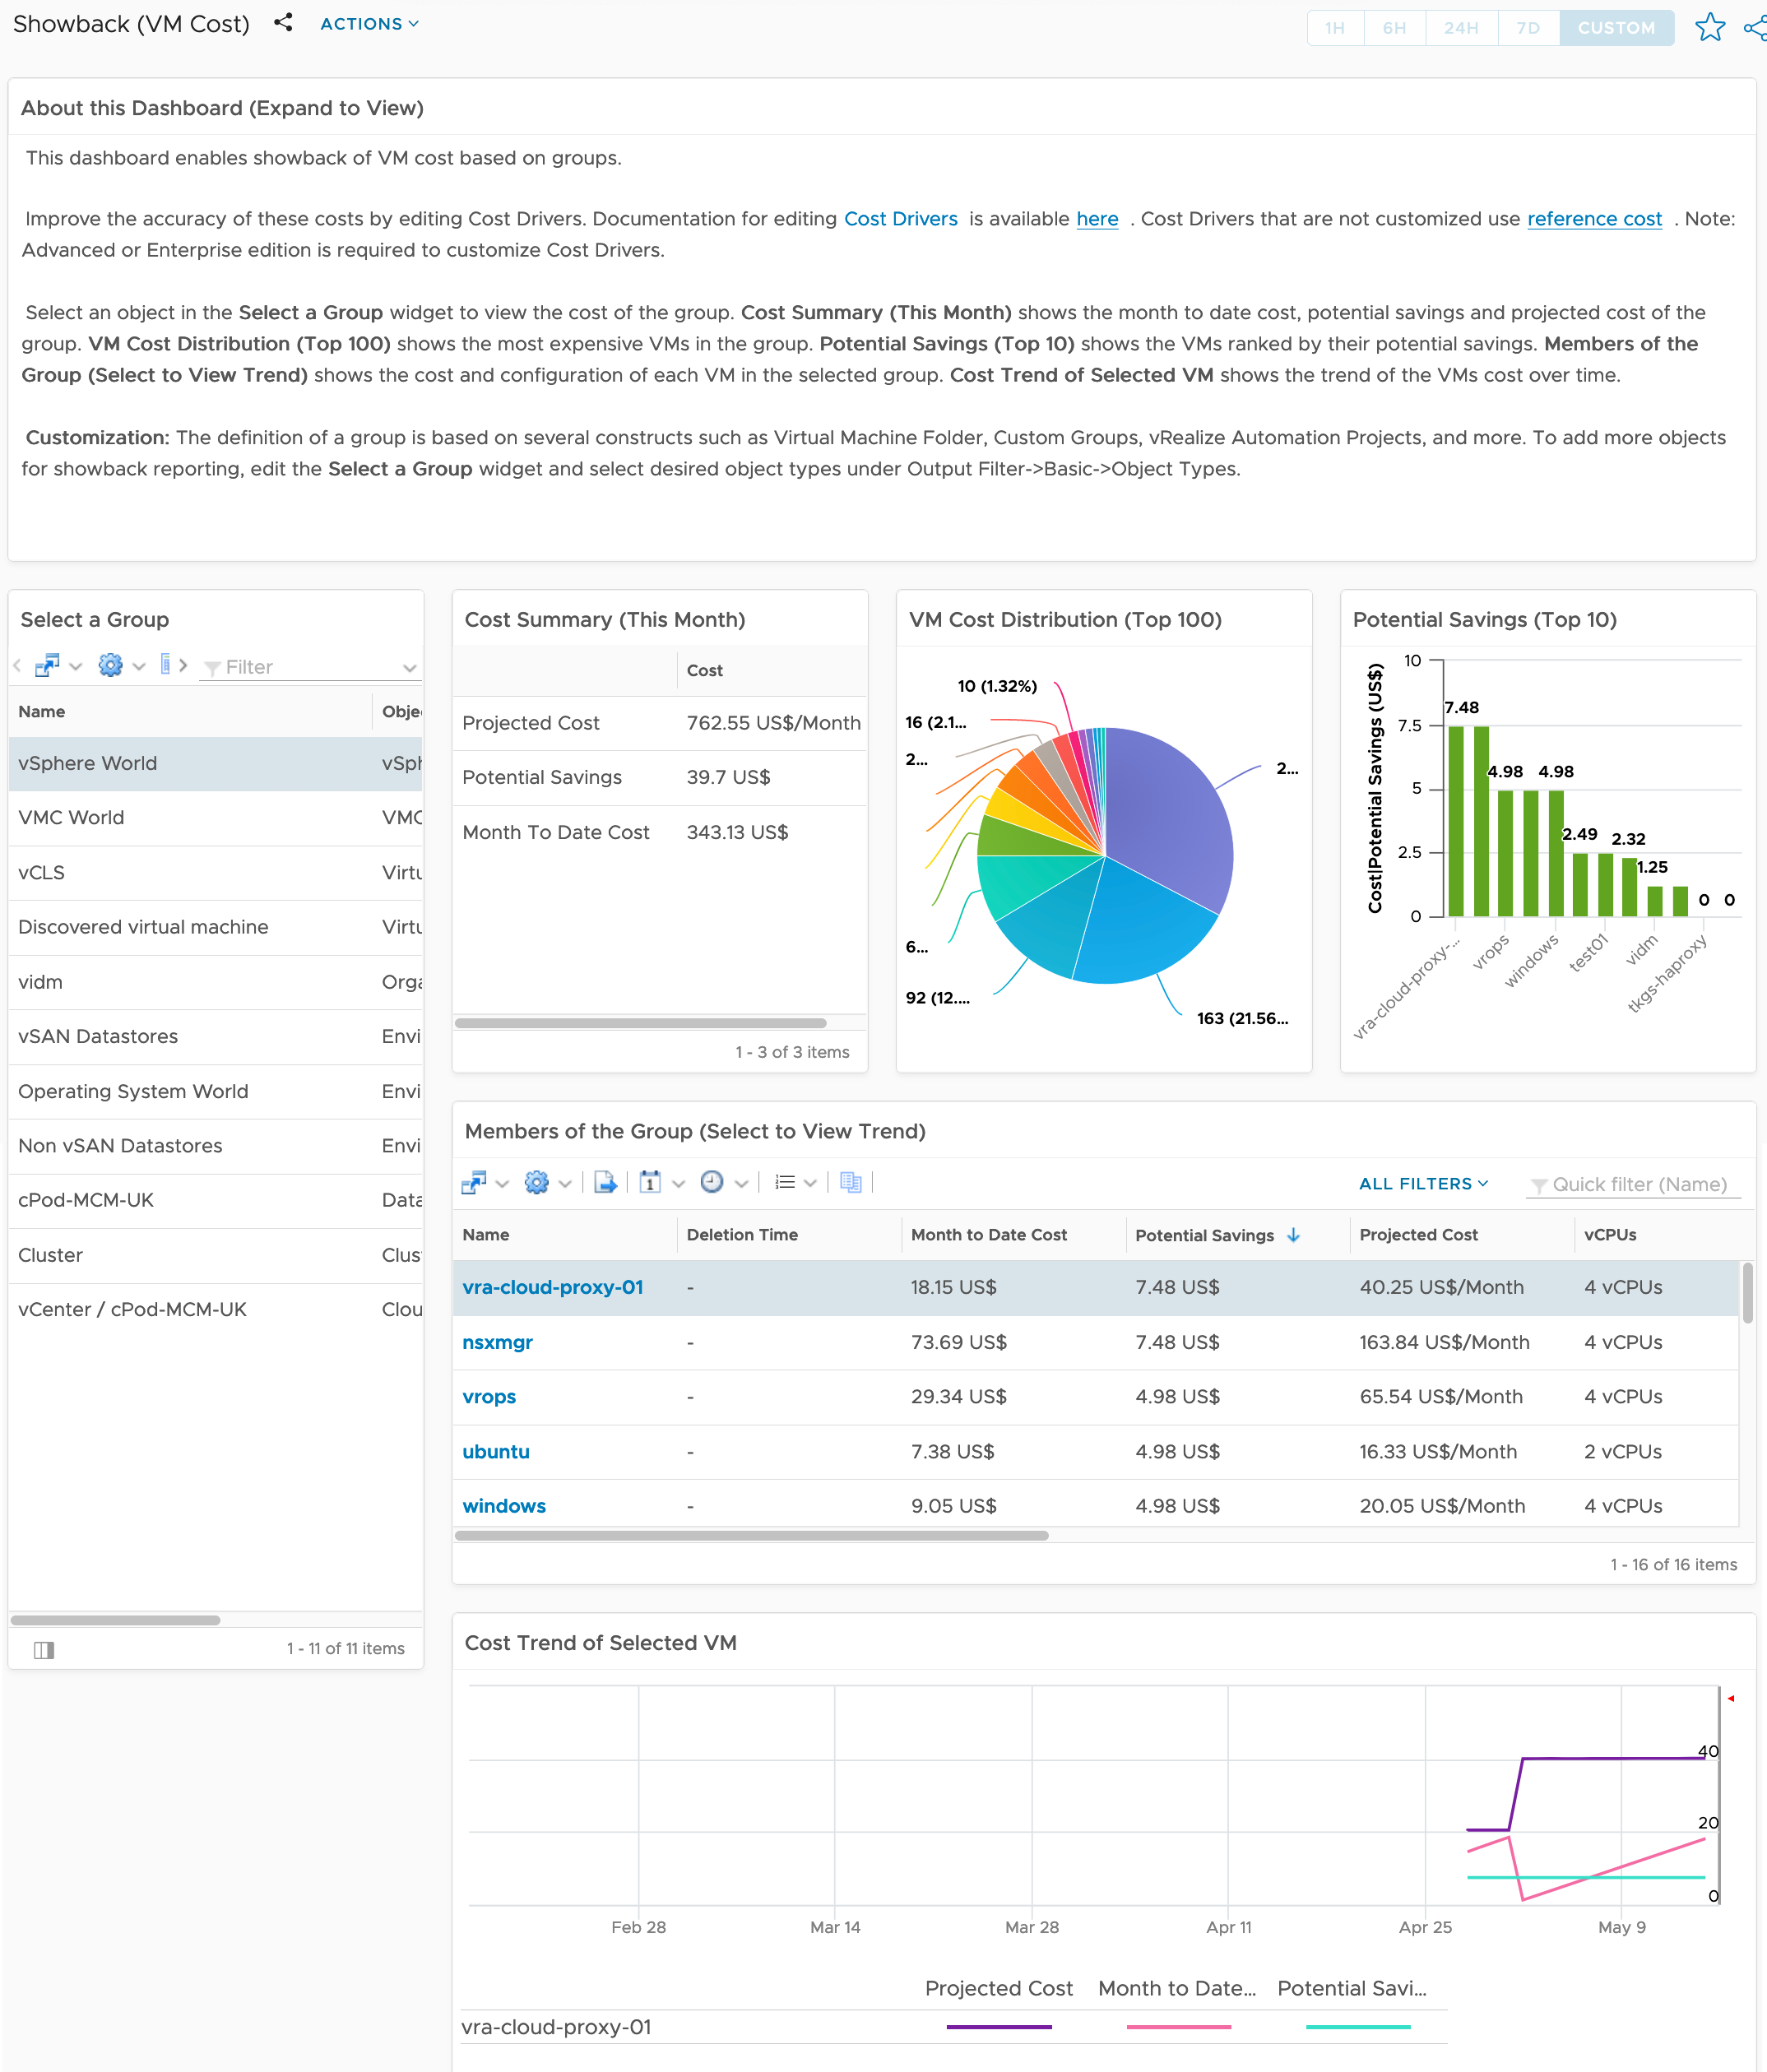The image size is (1767, 2072).
Task: Set time range to 24H
Action: pyautogui.click(x=1461, y=28)
